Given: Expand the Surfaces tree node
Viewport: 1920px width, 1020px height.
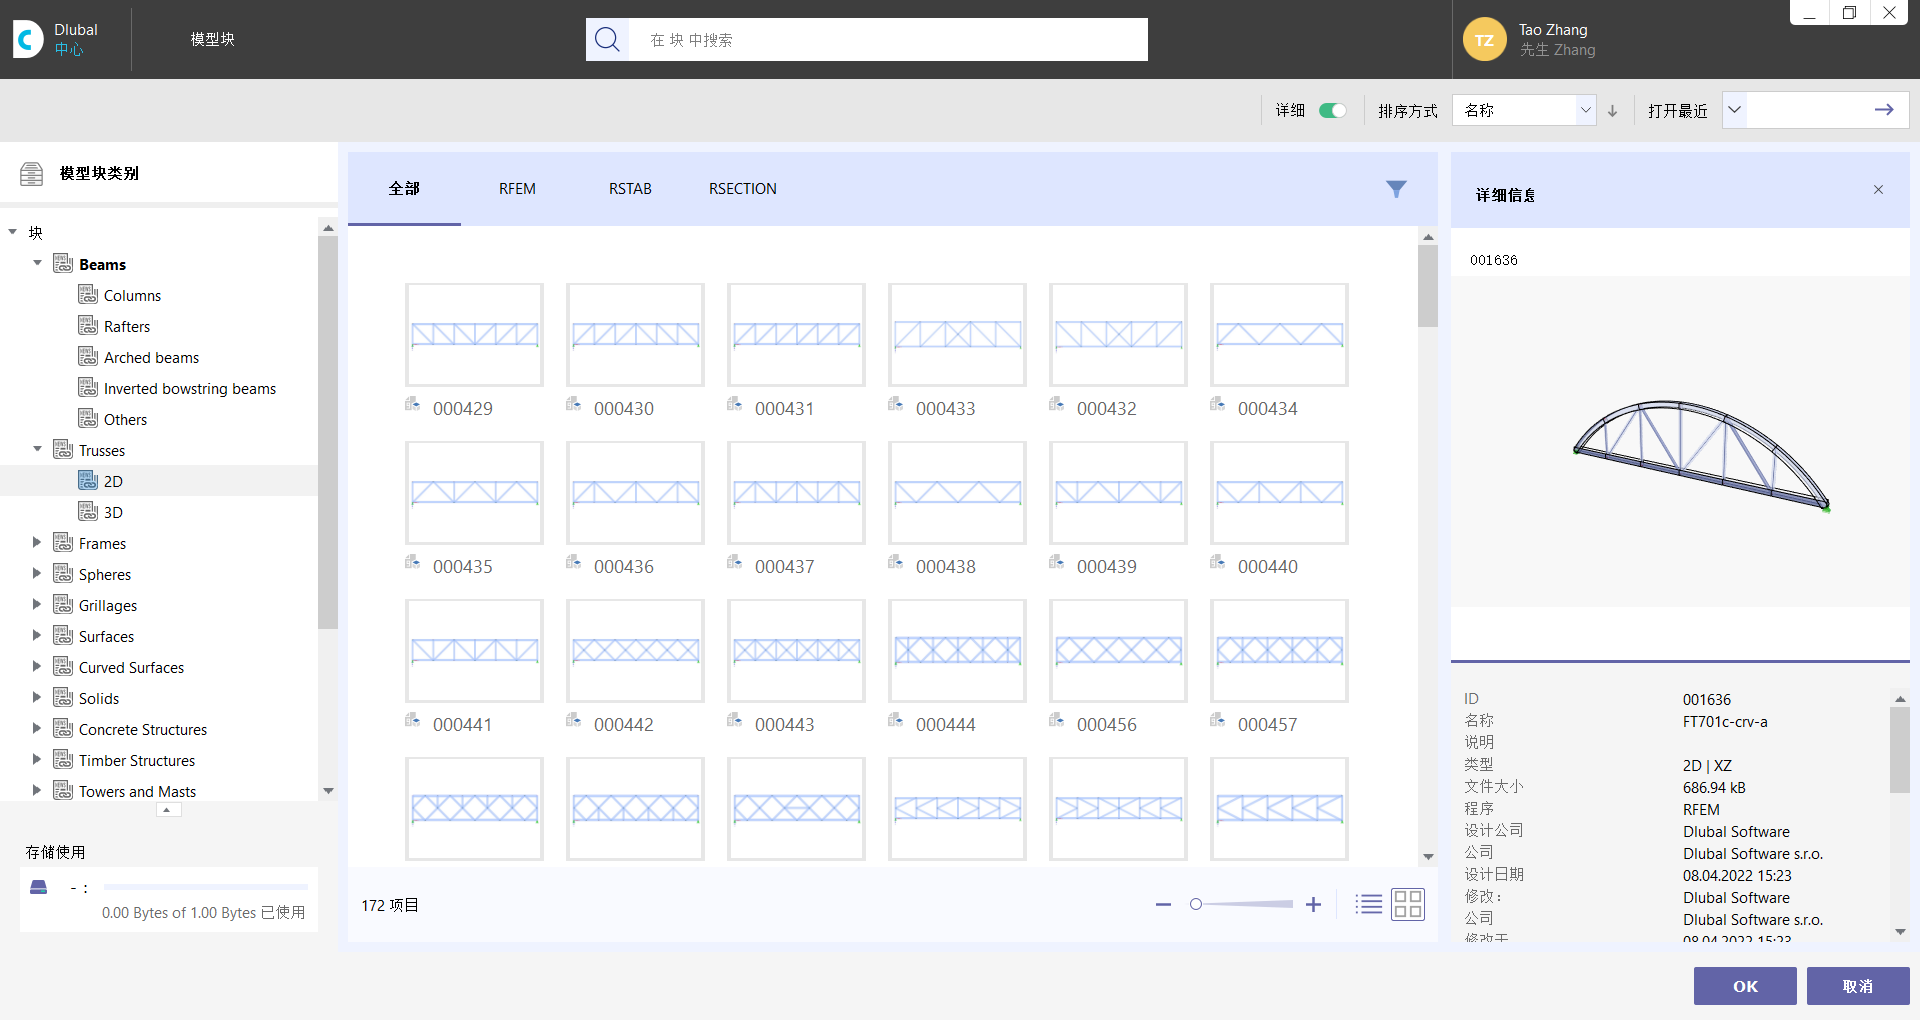Looking at the screenshot, I should click(37, 636).
